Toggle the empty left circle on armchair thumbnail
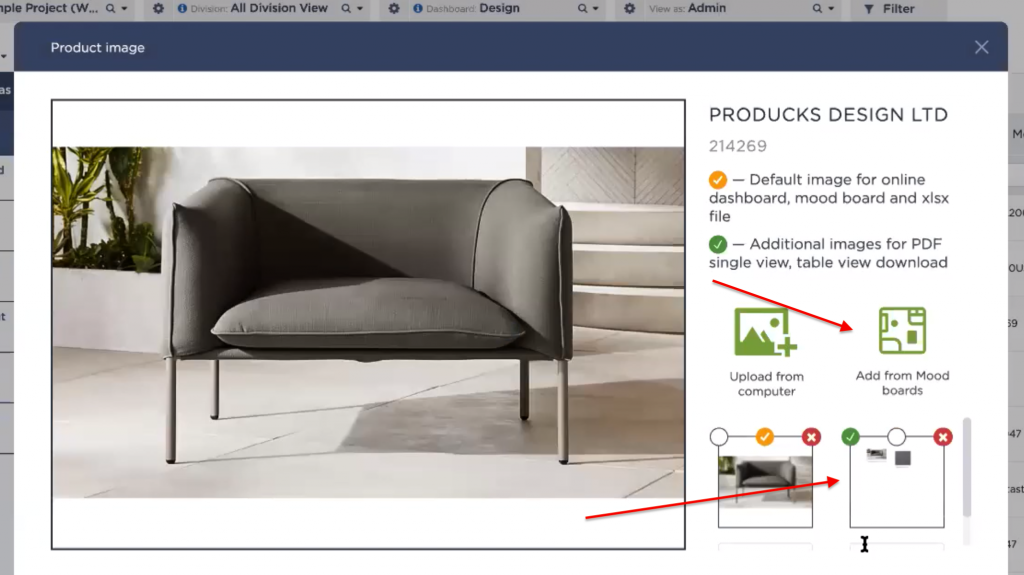Image resolution: width=1024 pixels, height=575 pixels. pyautogui.click(x=719, y=436)
